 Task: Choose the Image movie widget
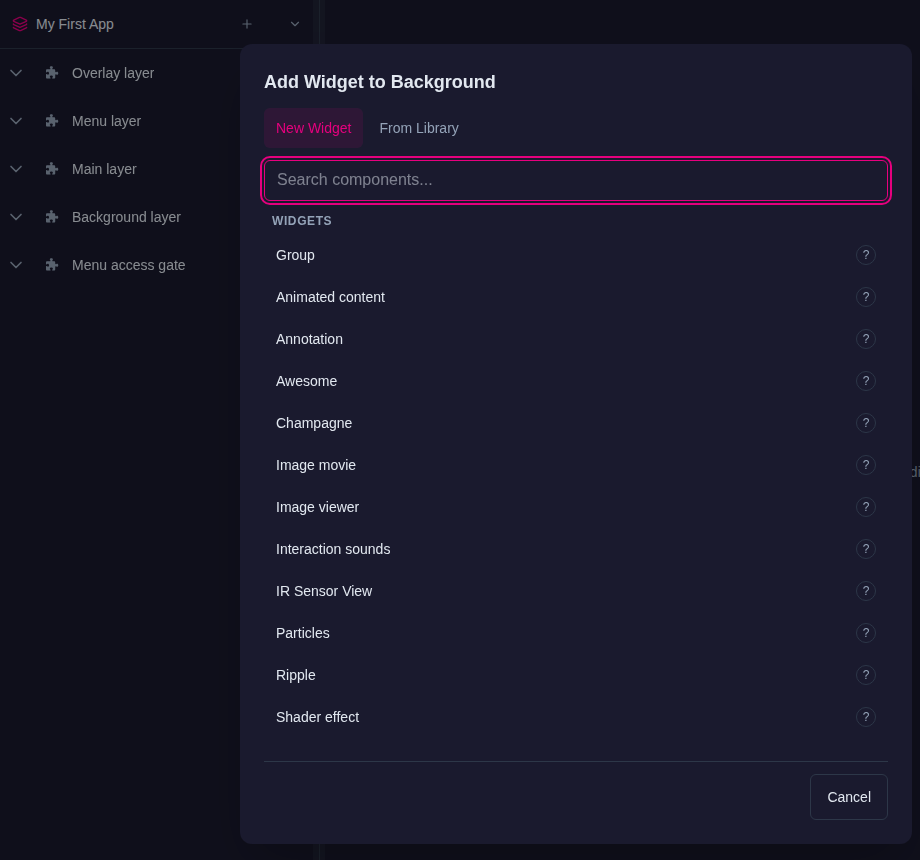click(576, 465)
